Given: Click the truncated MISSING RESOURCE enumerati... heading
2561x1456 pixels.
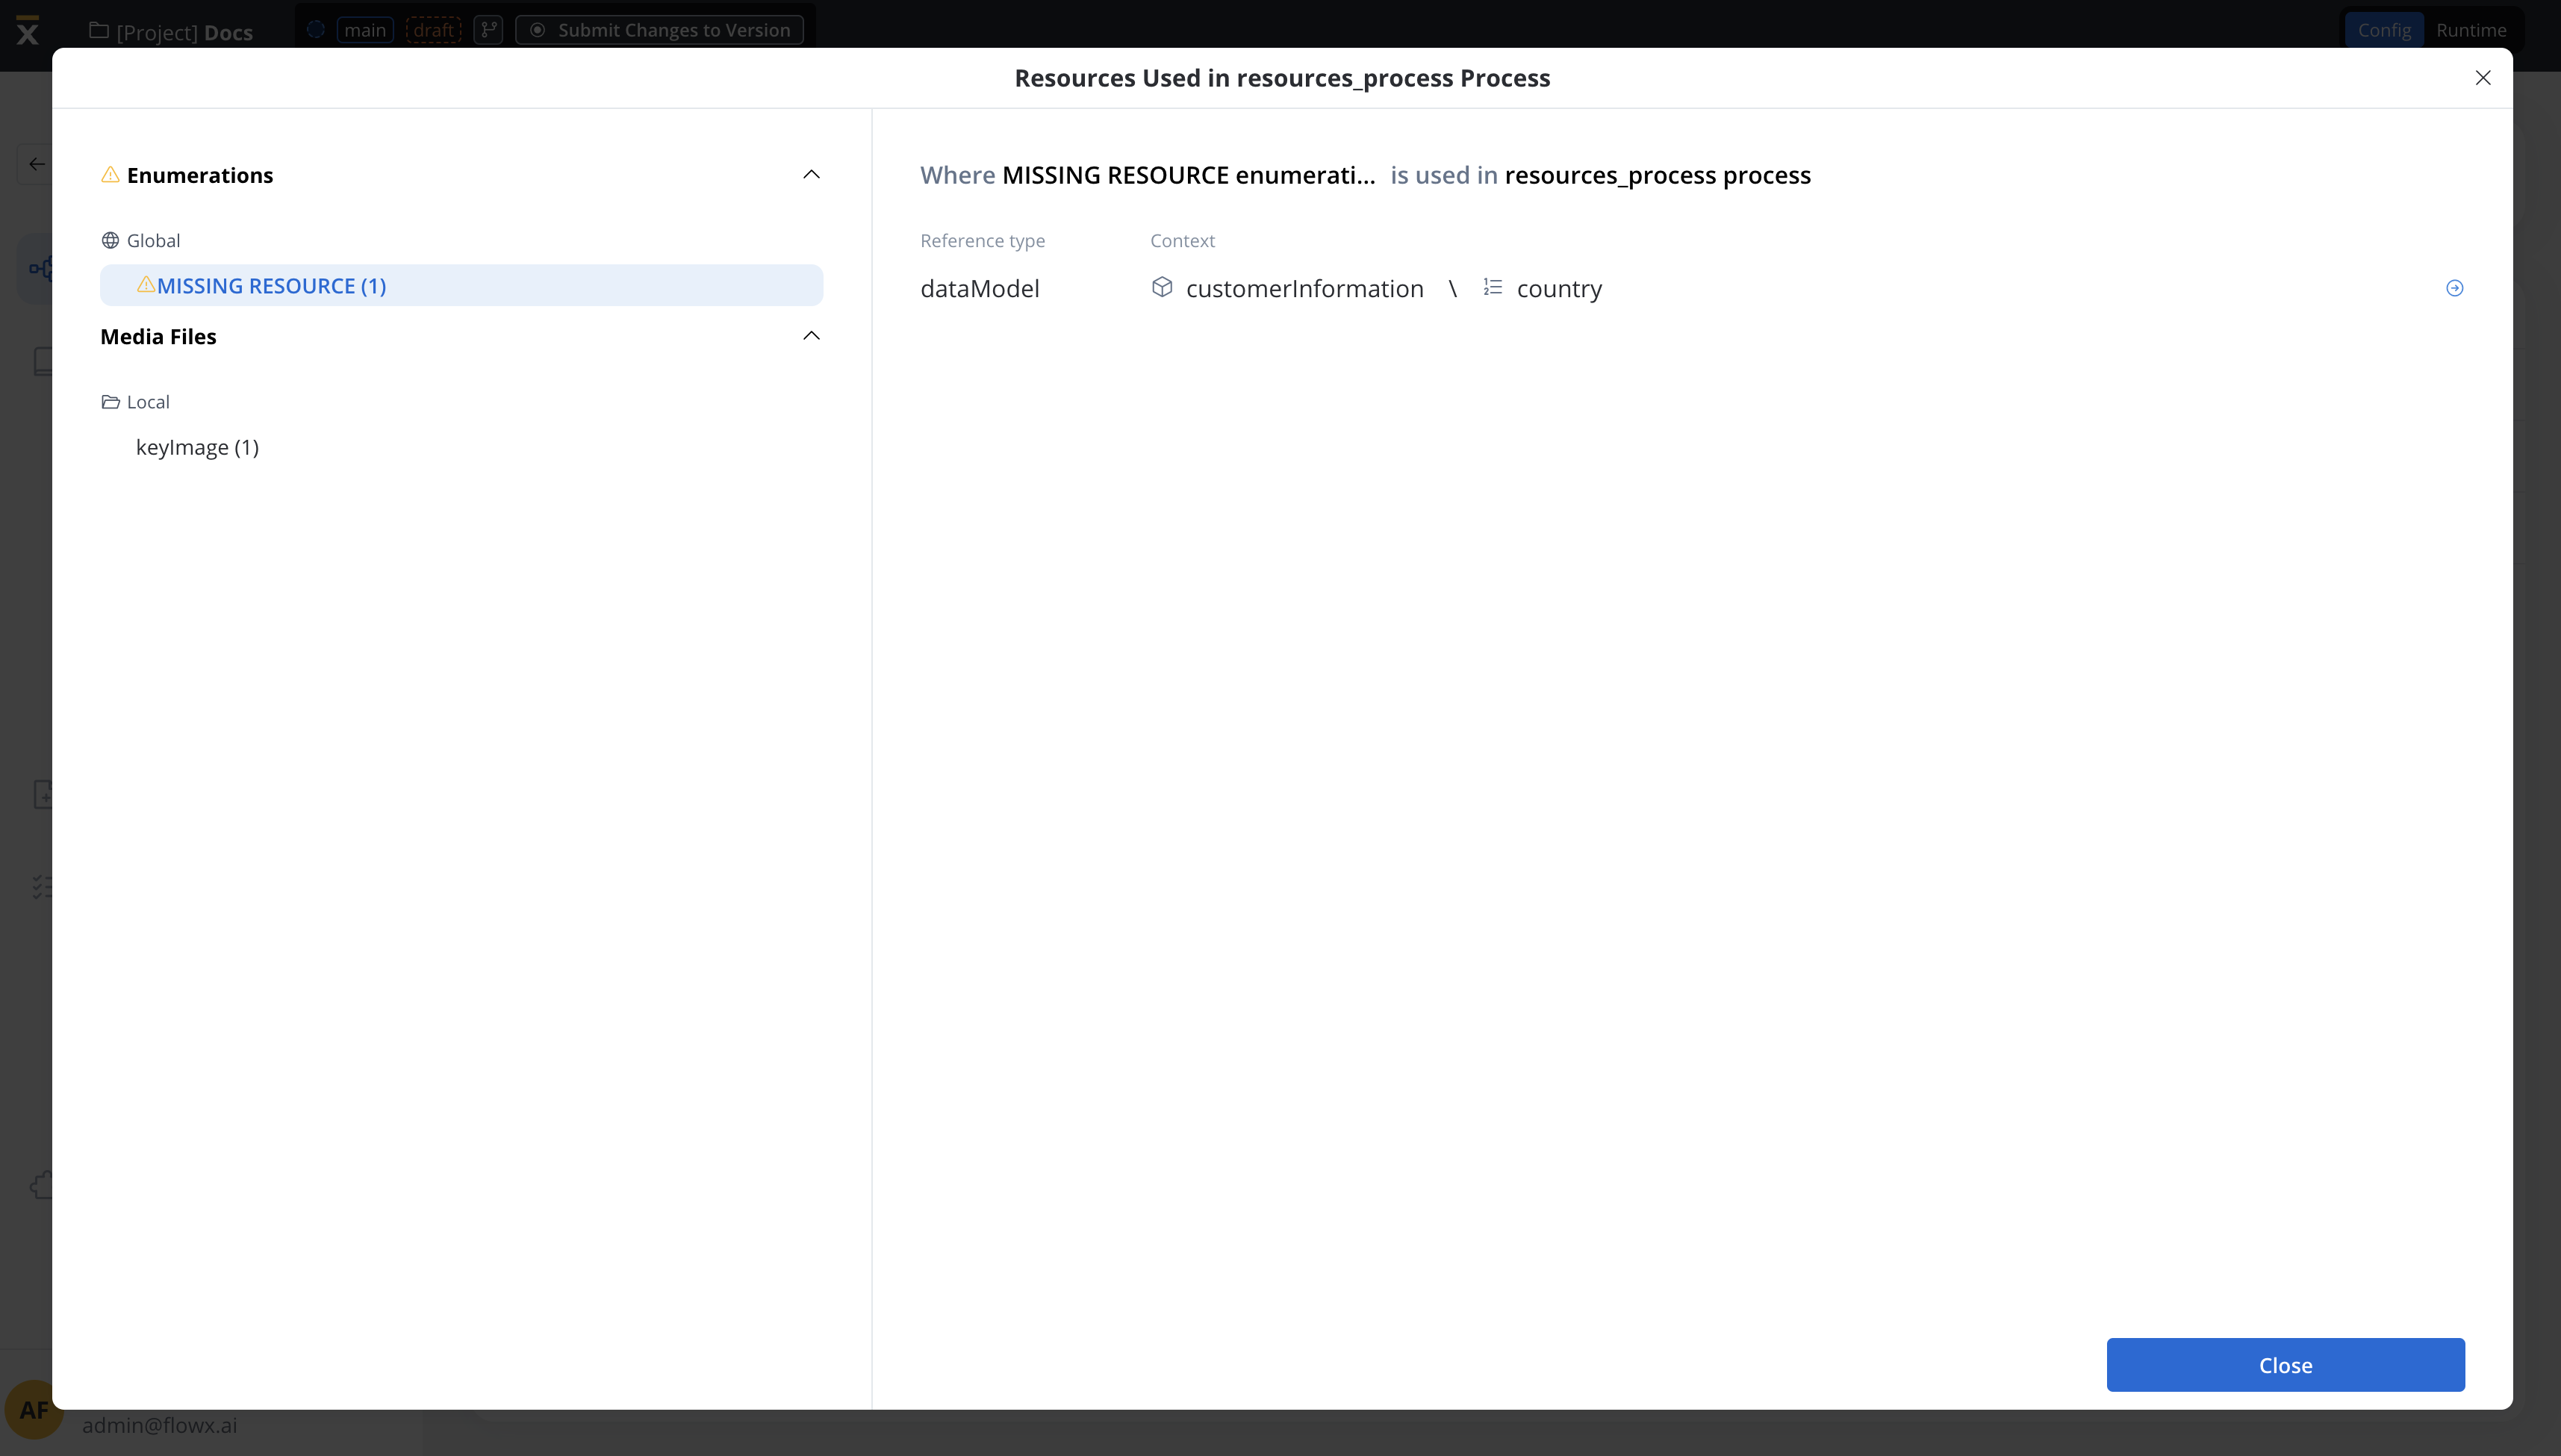Looking at the screenshot, I should pos(1188,175).
